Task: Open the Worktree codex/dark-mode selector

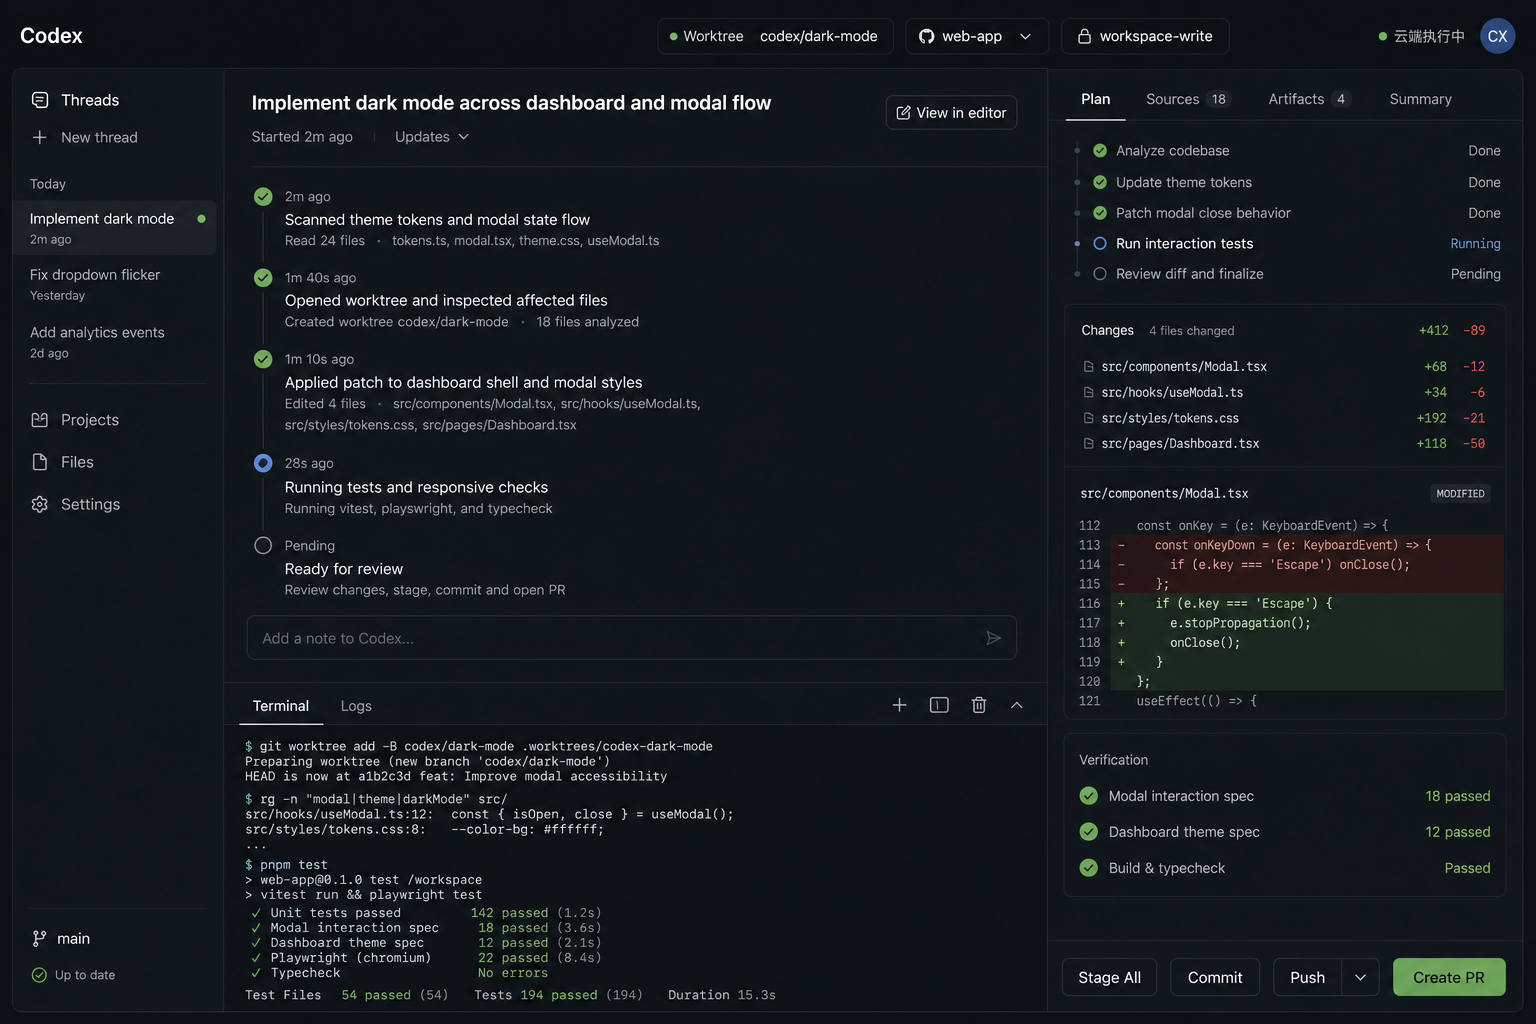Action: (x=775, y=36)
